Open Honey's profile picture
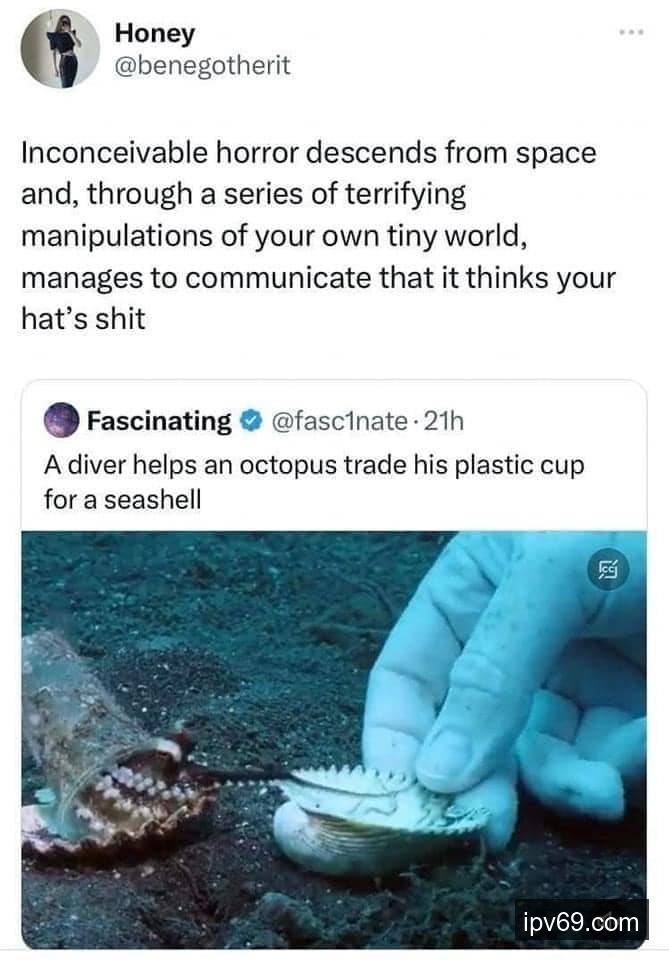 point(60,49)
